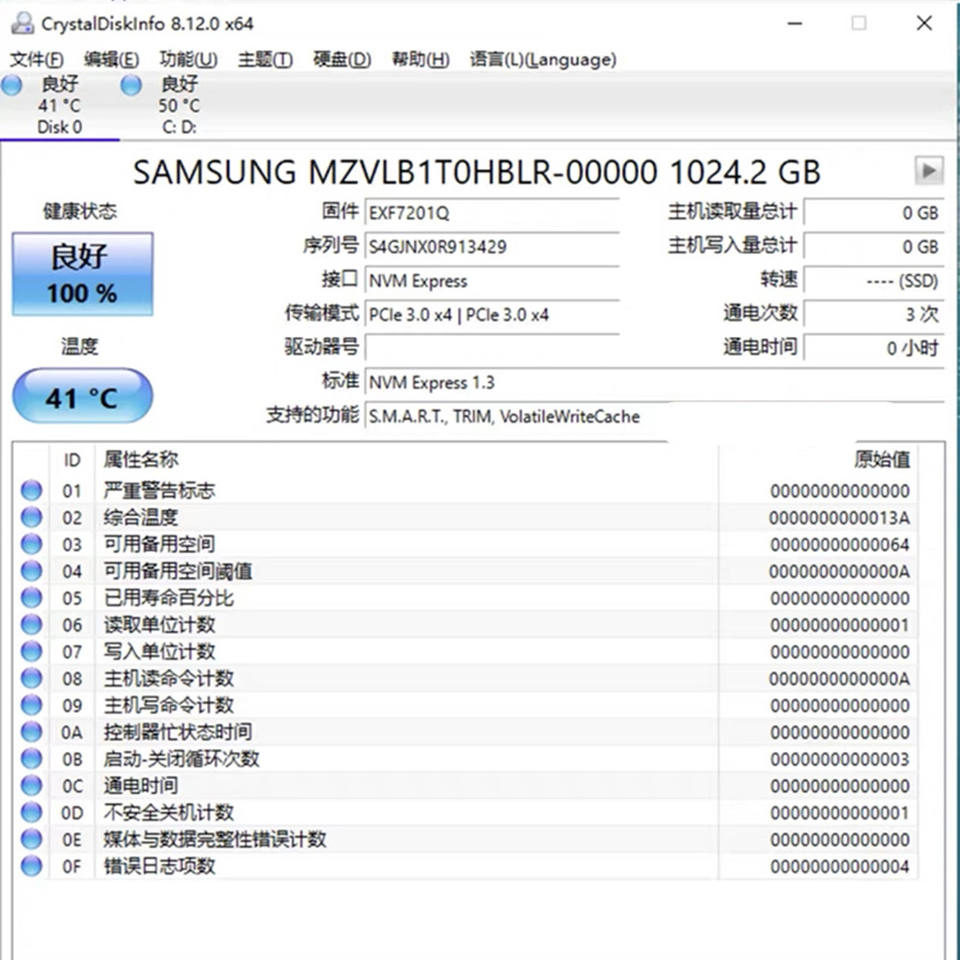Image resolution: width=960 pixels, height=960 pixels.
Task: Click status orb for attribute 0C 通电时间
Action: tap(31, 786)
